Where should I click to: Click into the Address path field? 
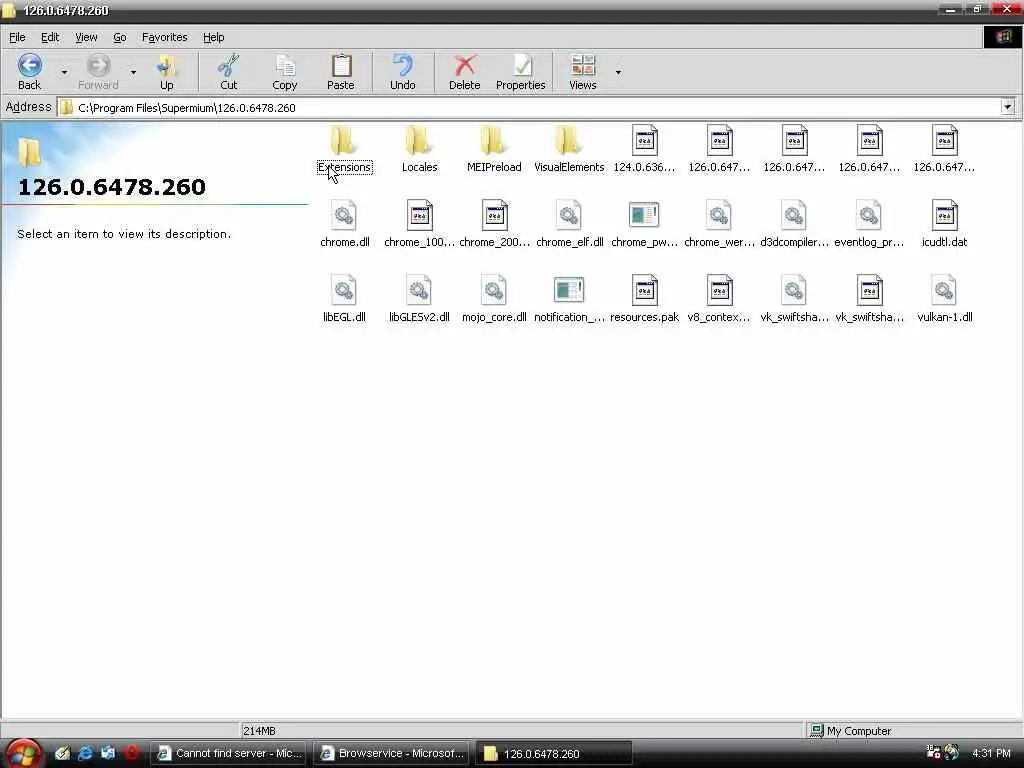click(x=529, y=107)
